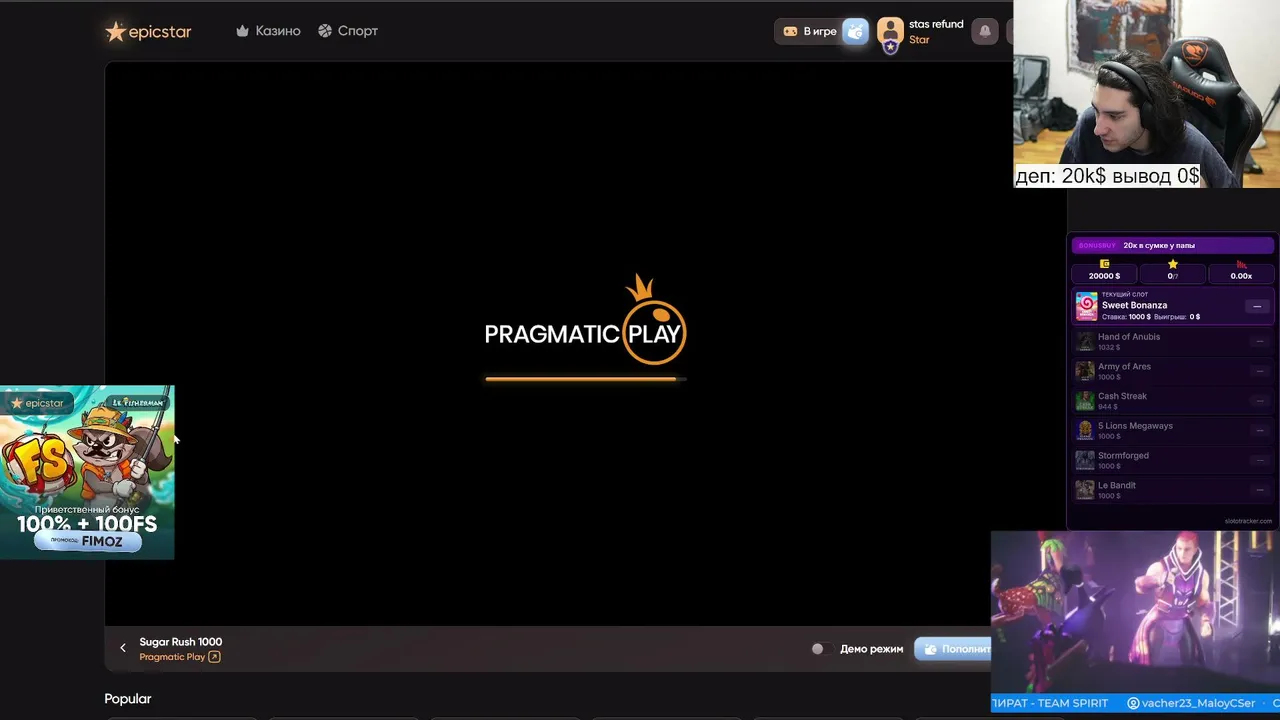Image resolution: width=1280 pixels, height=720 pixels.
Task: Click the 20000 $ balance stat
Action: (x=1104, y=276)
